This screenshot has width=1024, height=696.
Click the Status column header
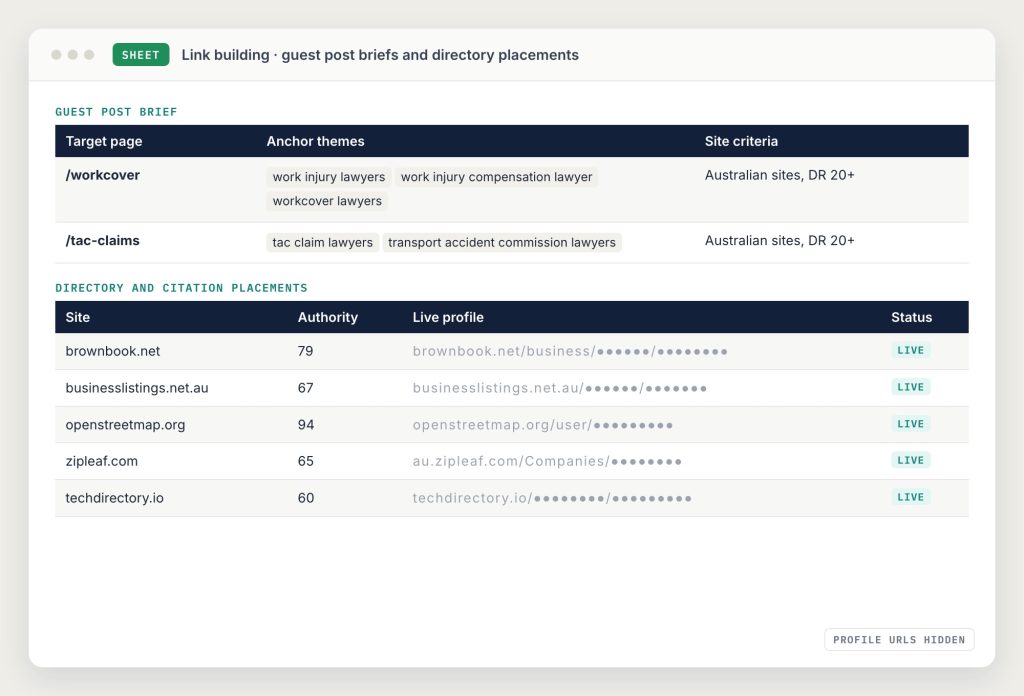(912, 317)
